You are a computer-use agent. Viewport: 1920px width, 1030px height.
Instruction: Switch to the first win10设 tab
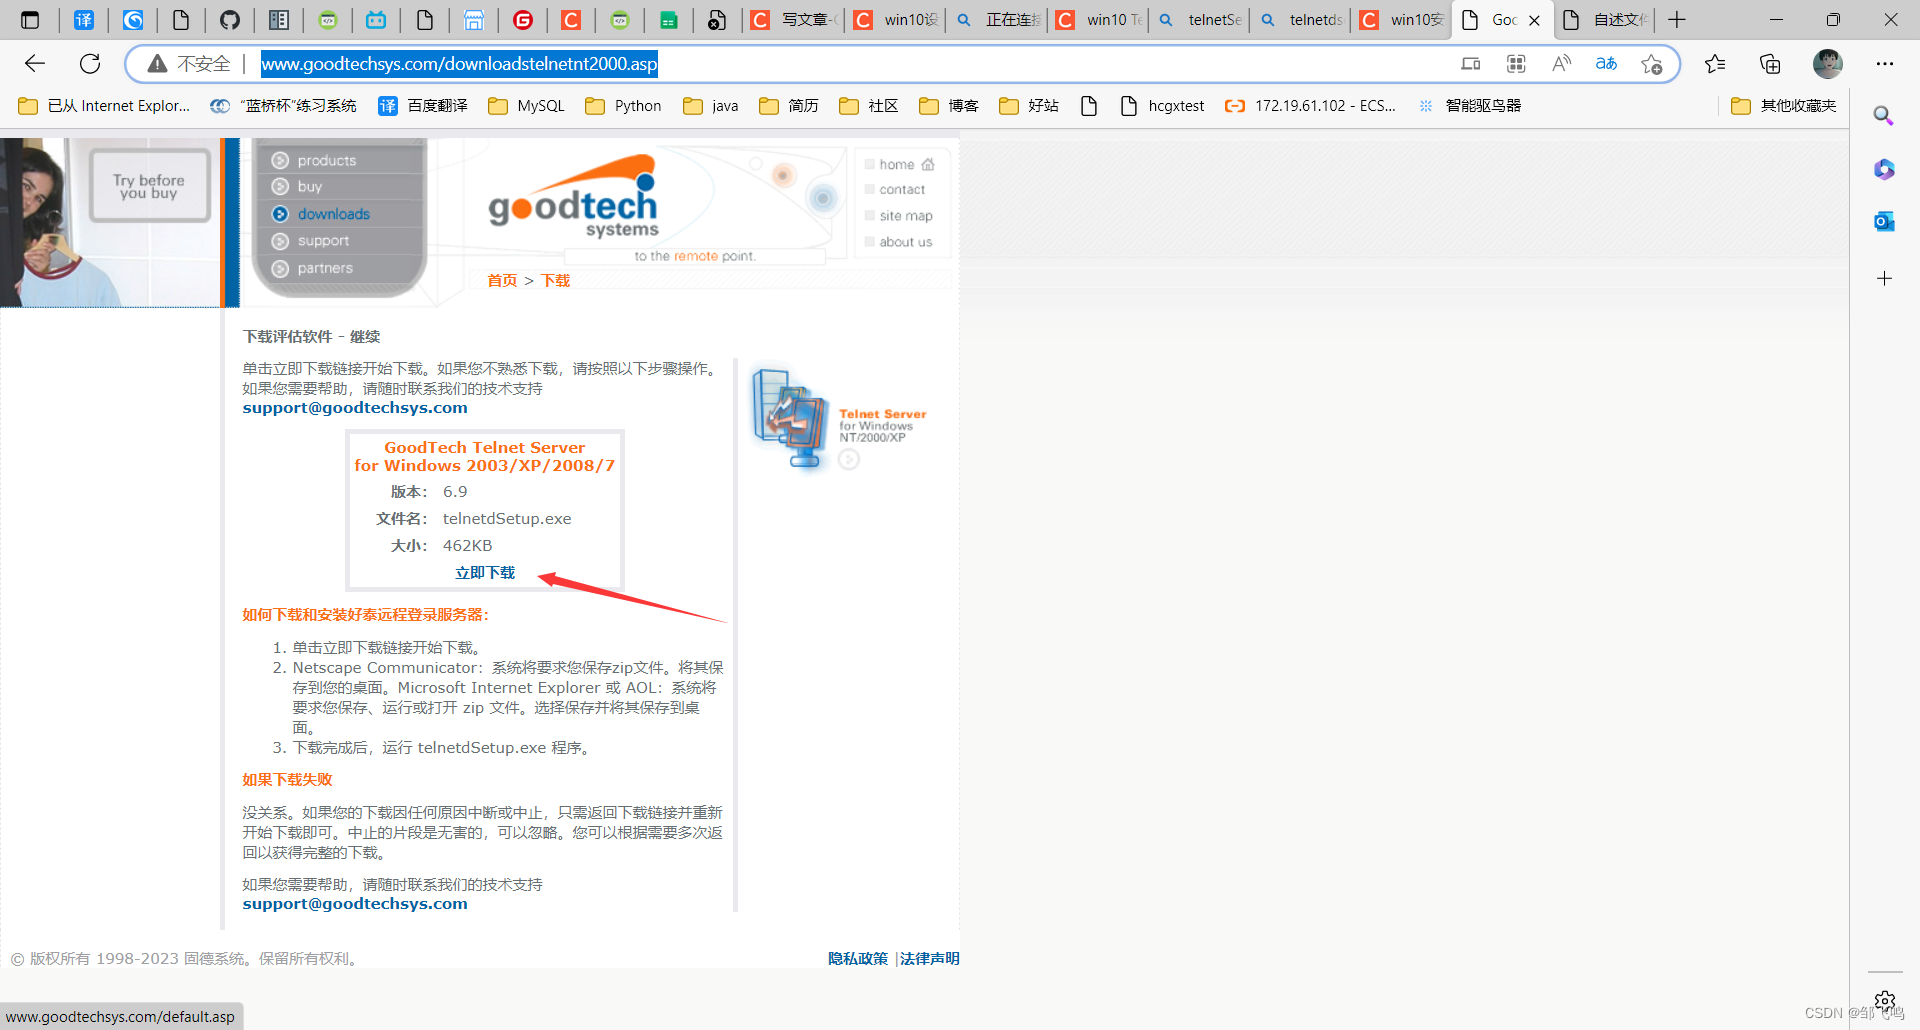[x=897, y=20]
